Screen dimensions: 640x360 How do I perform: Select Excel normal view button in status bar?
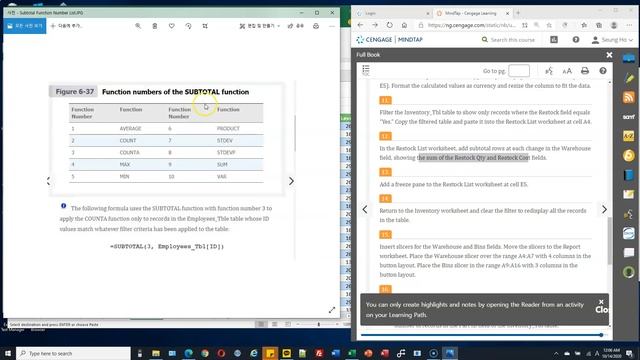tap(260, 324)
